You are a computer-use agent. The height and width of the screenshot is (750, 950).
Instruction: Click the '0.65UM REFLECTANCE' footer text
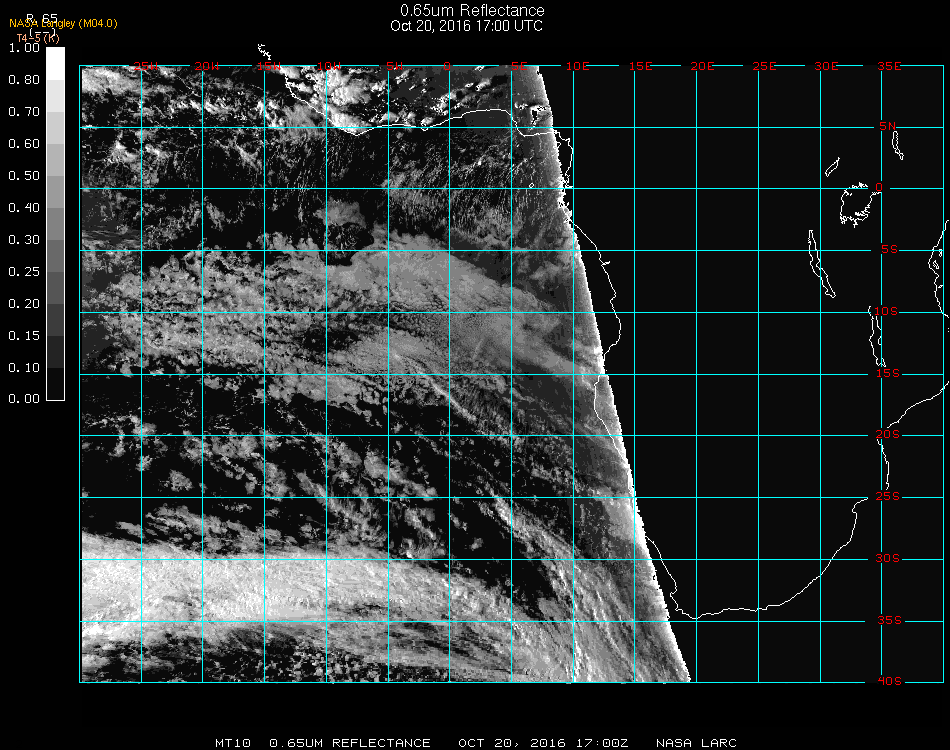tap(350, 743)
